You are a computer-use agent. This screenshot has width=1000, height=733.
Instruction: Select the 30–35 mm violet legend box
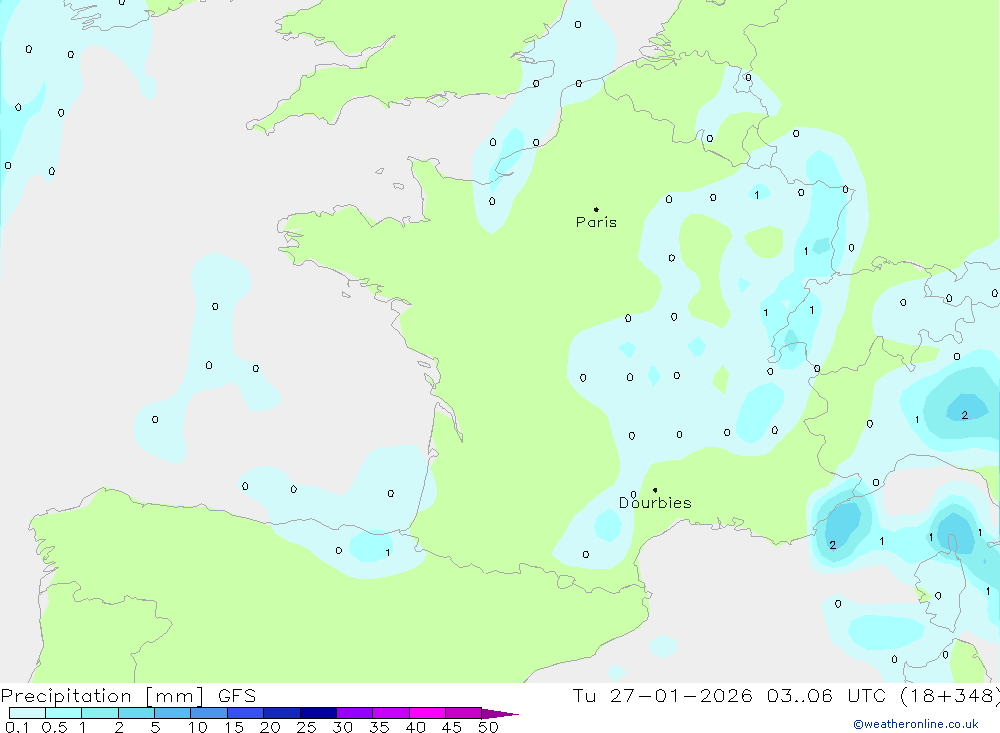(355, 713)
